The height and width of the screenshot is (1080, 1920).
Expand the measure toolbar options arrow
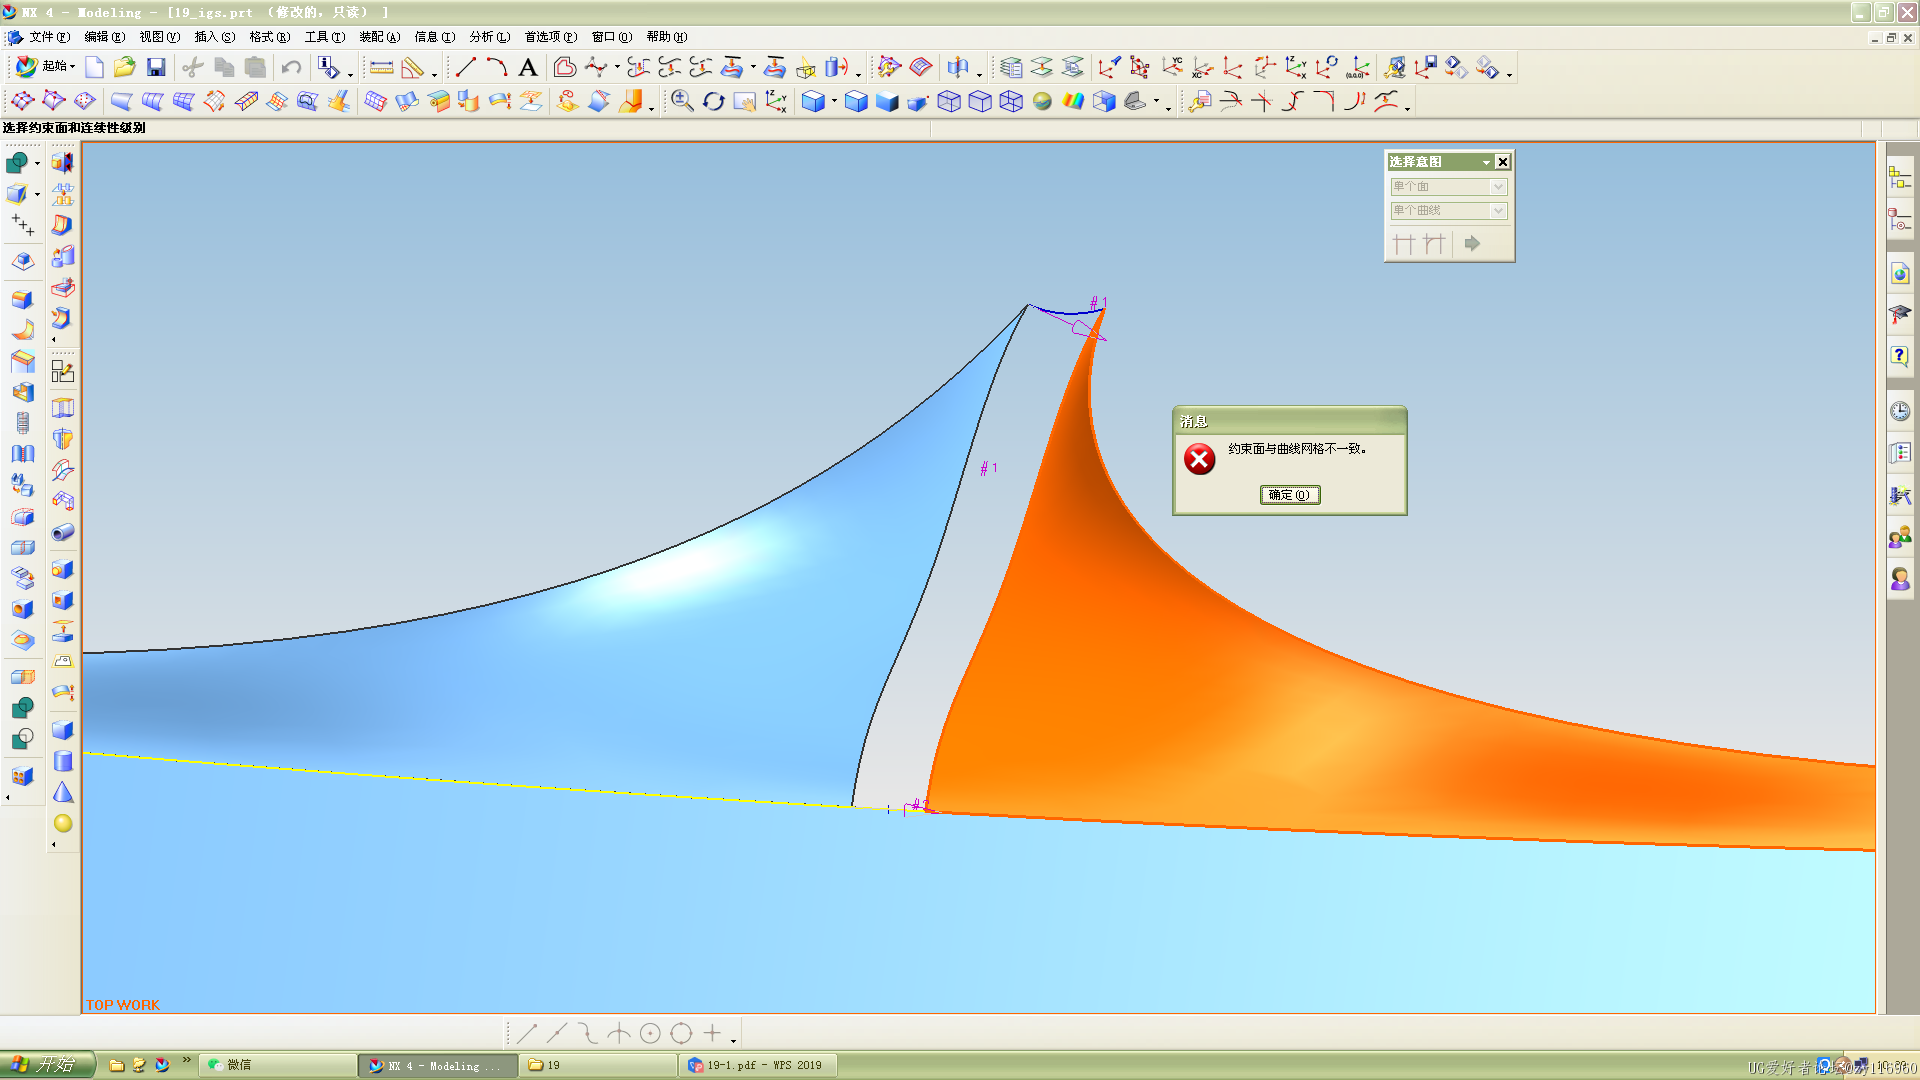click(434, 73)
